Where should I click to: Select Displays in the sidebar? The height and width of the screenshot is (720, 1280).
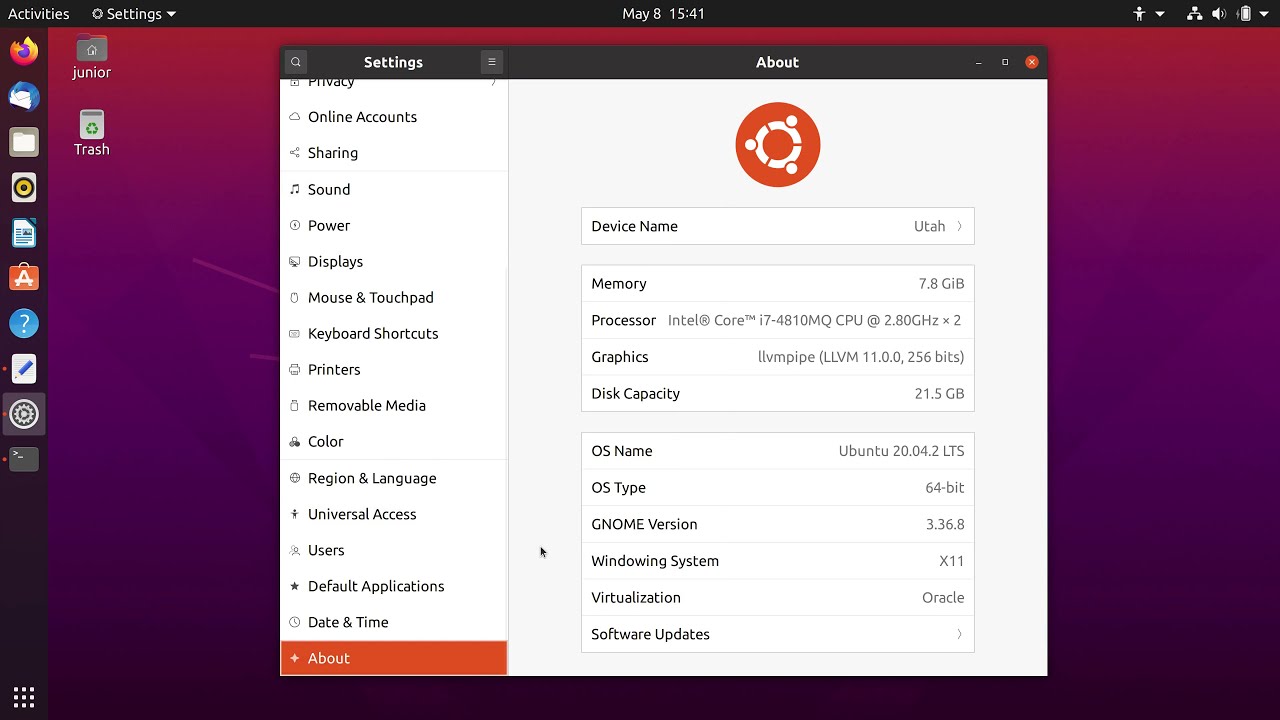(394, 261)
